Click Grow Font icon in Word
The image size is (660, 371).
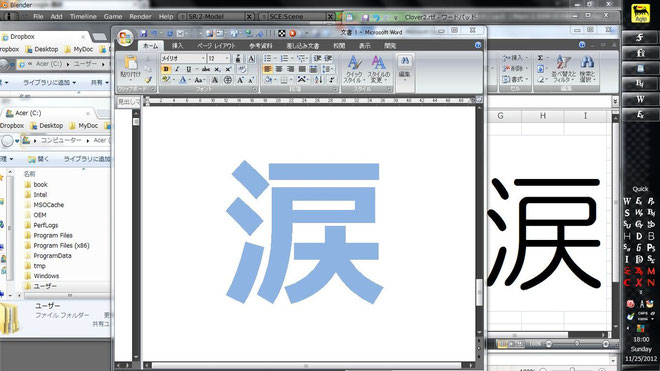click(240, 80)
